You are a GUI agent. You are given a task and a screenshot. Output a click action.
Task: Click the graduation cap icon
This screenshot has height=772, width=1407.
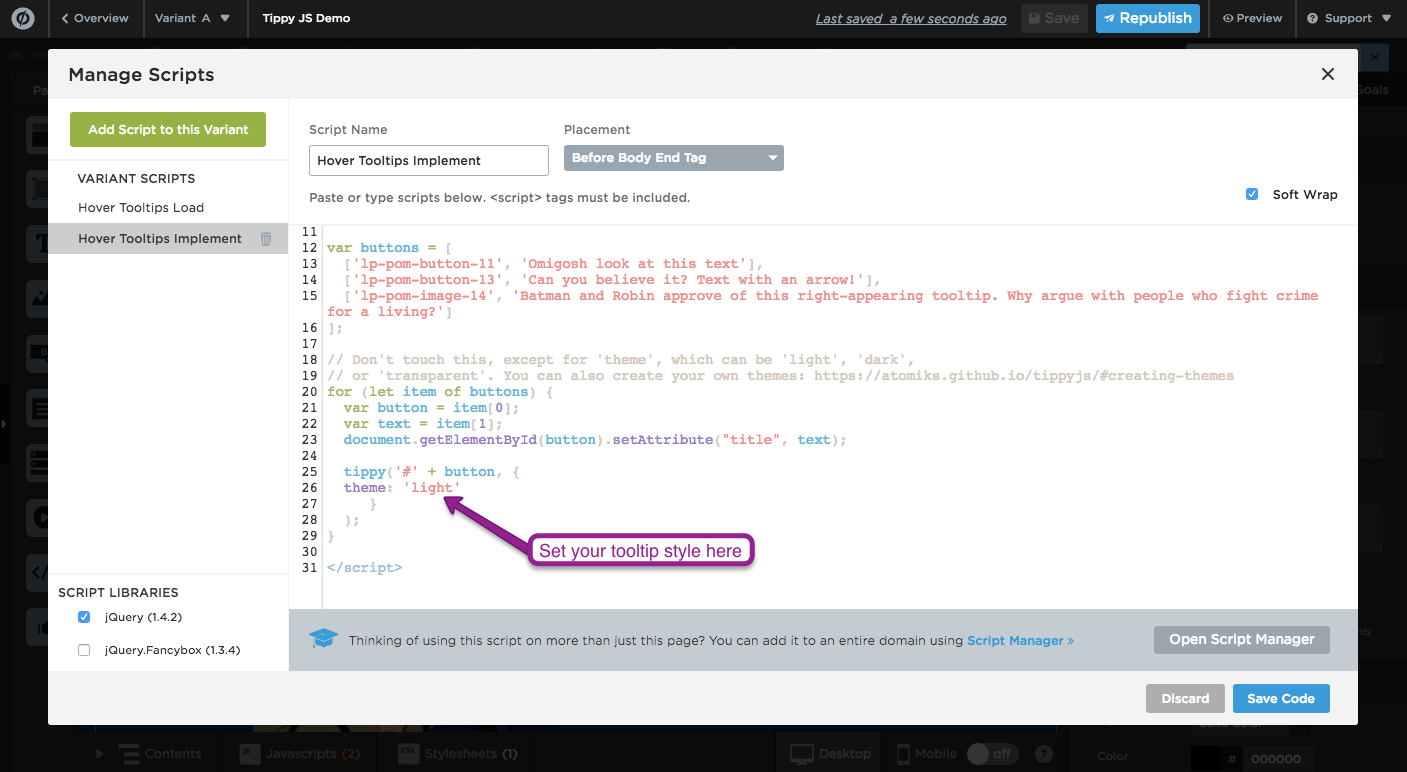pos(323,640)
